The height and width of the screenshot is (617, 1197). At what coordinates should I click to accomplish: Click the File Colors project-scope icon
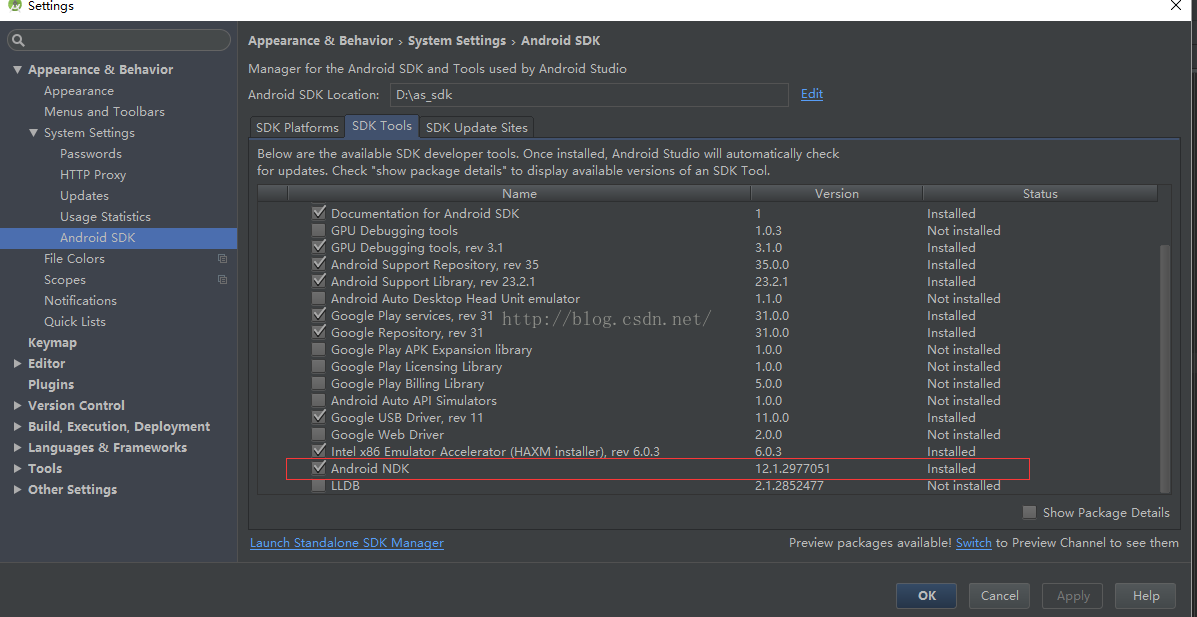click(x=222, y=259)
